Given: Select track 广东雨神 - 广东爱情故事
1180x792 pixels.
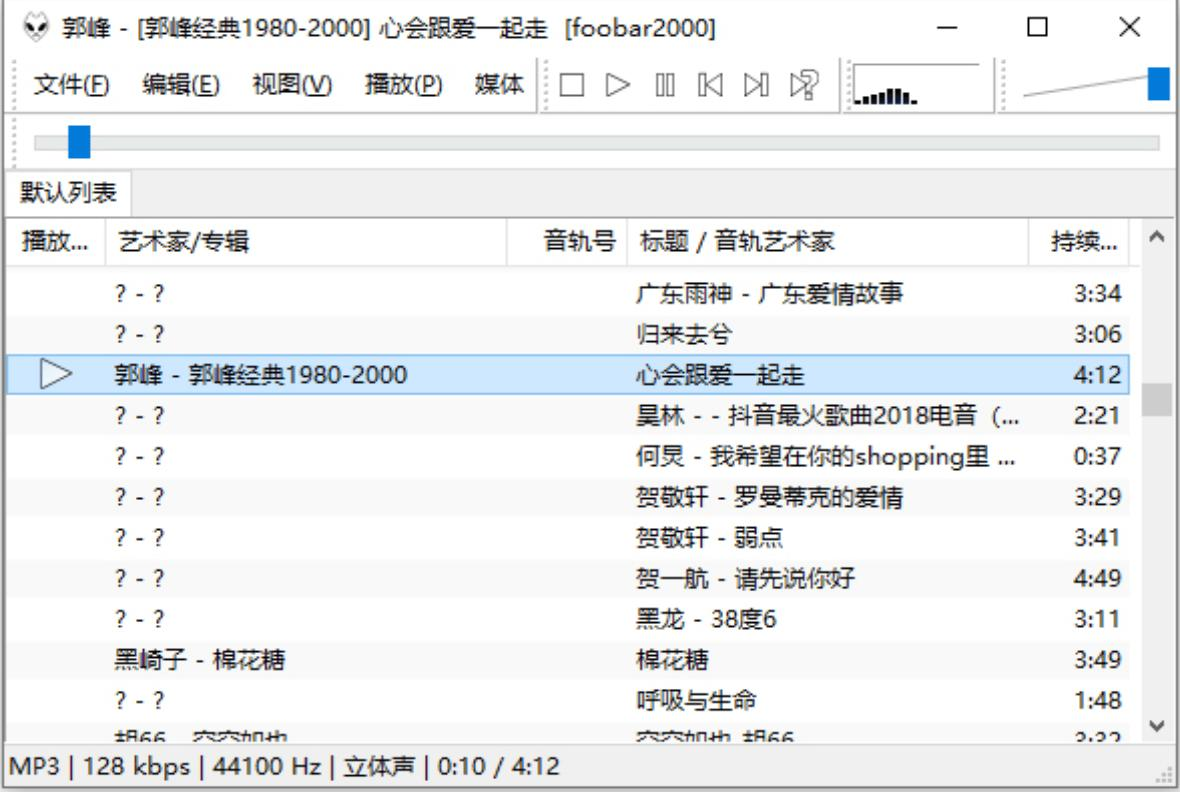Looking at the screenshot, I should point(568,293).
